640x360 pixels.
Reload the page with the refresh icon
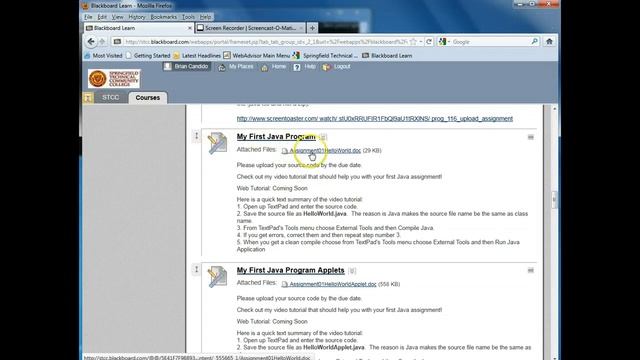429,42
